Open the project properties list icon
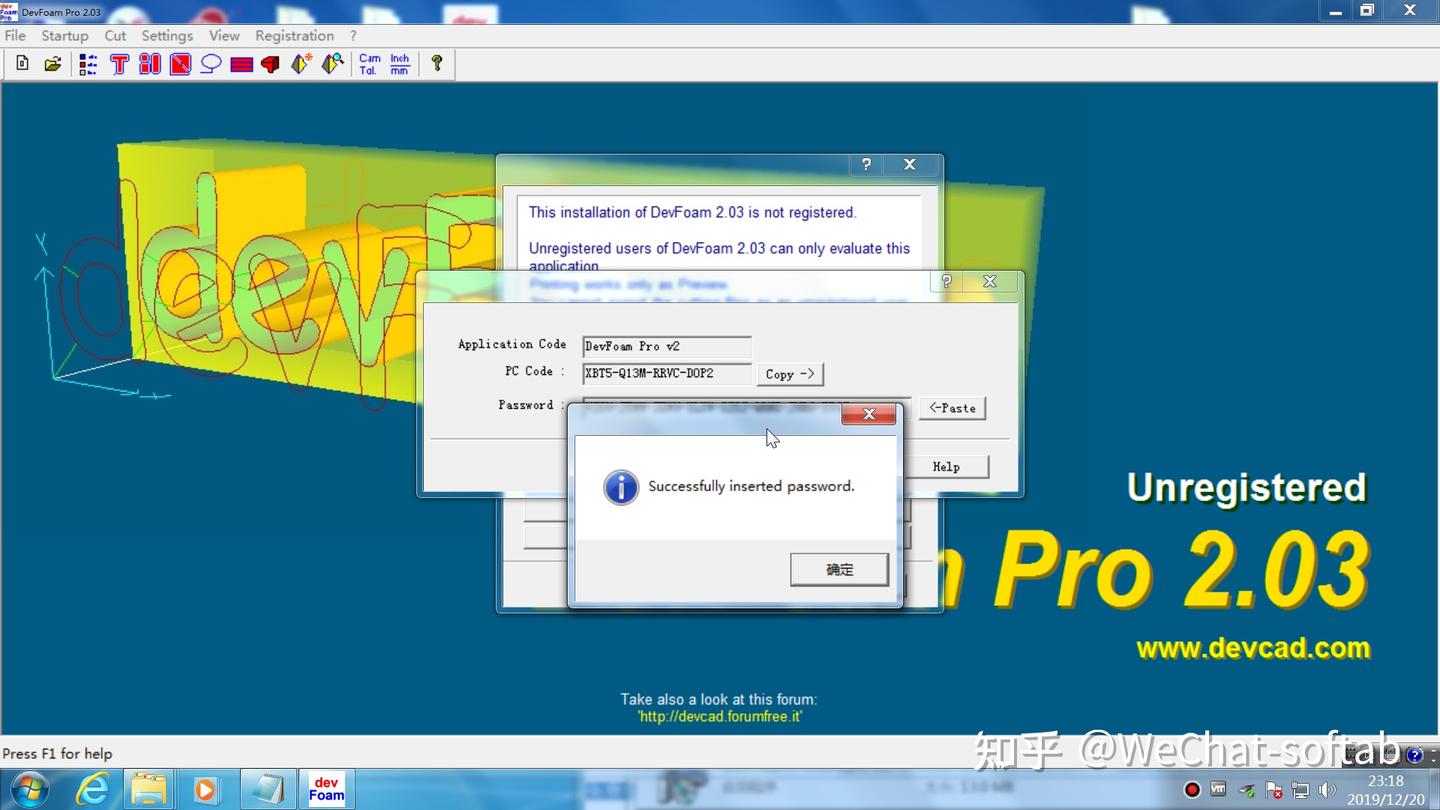This screenshot has width=1440, height=810. coord(88,62)
